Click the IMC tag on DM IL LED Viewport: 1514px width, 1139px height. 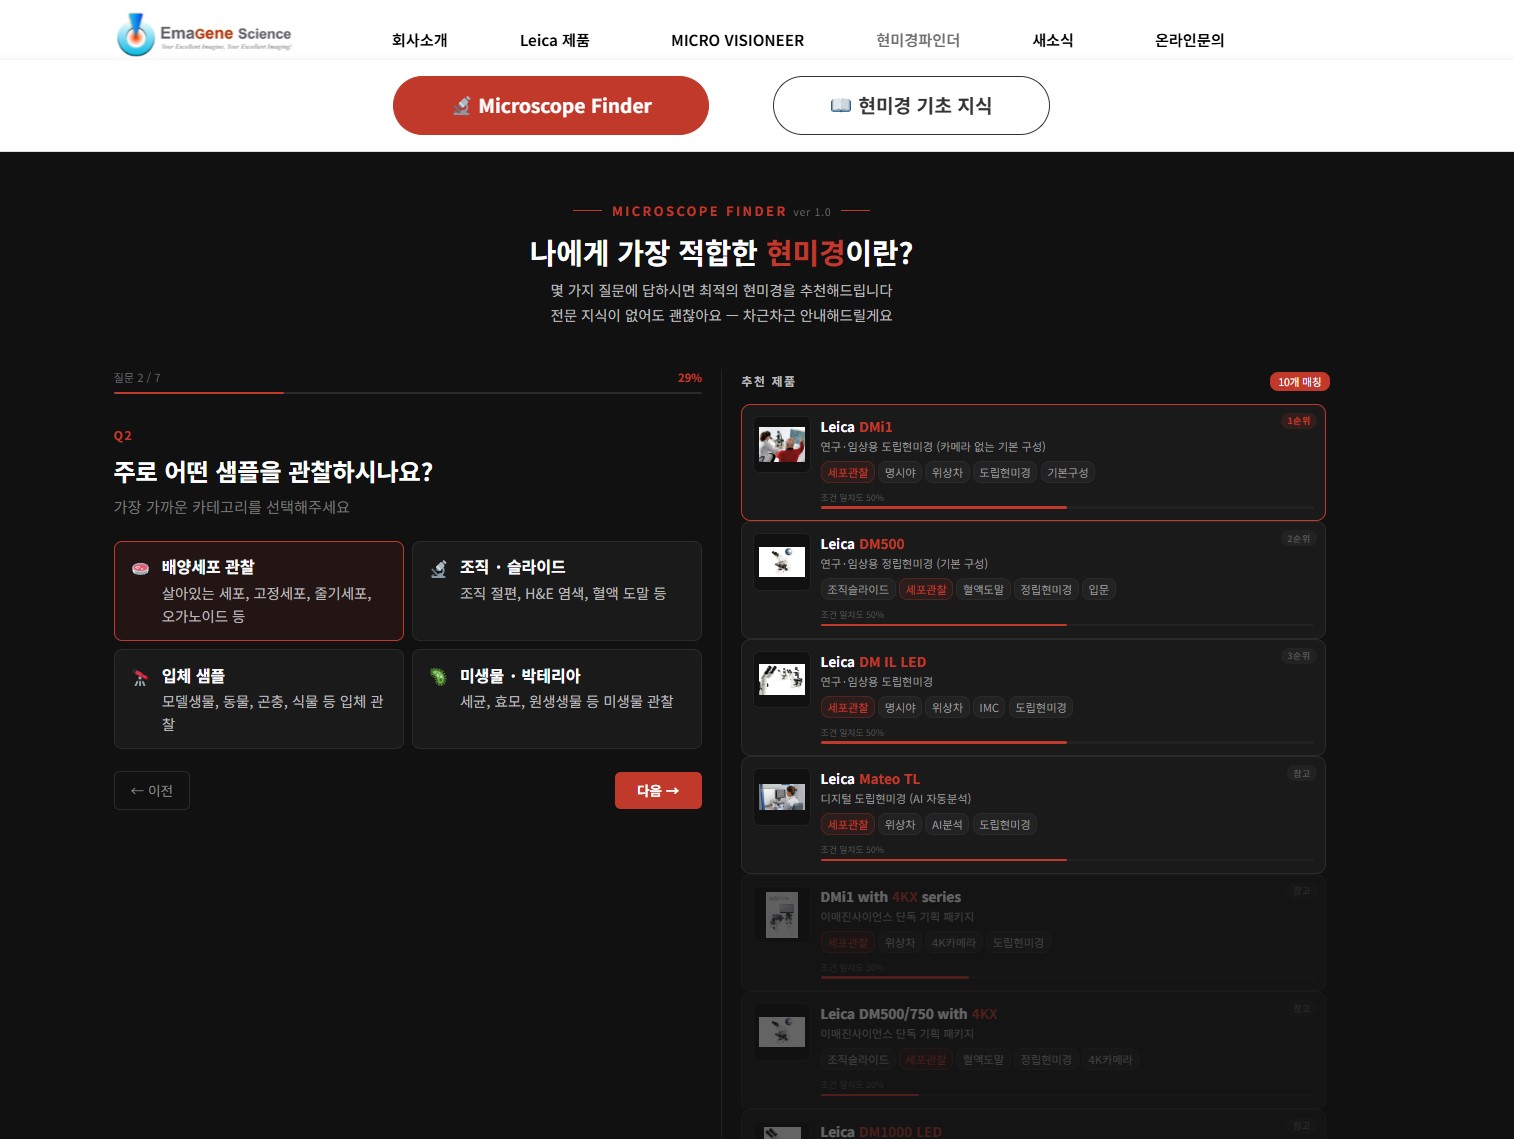(989, 708)
